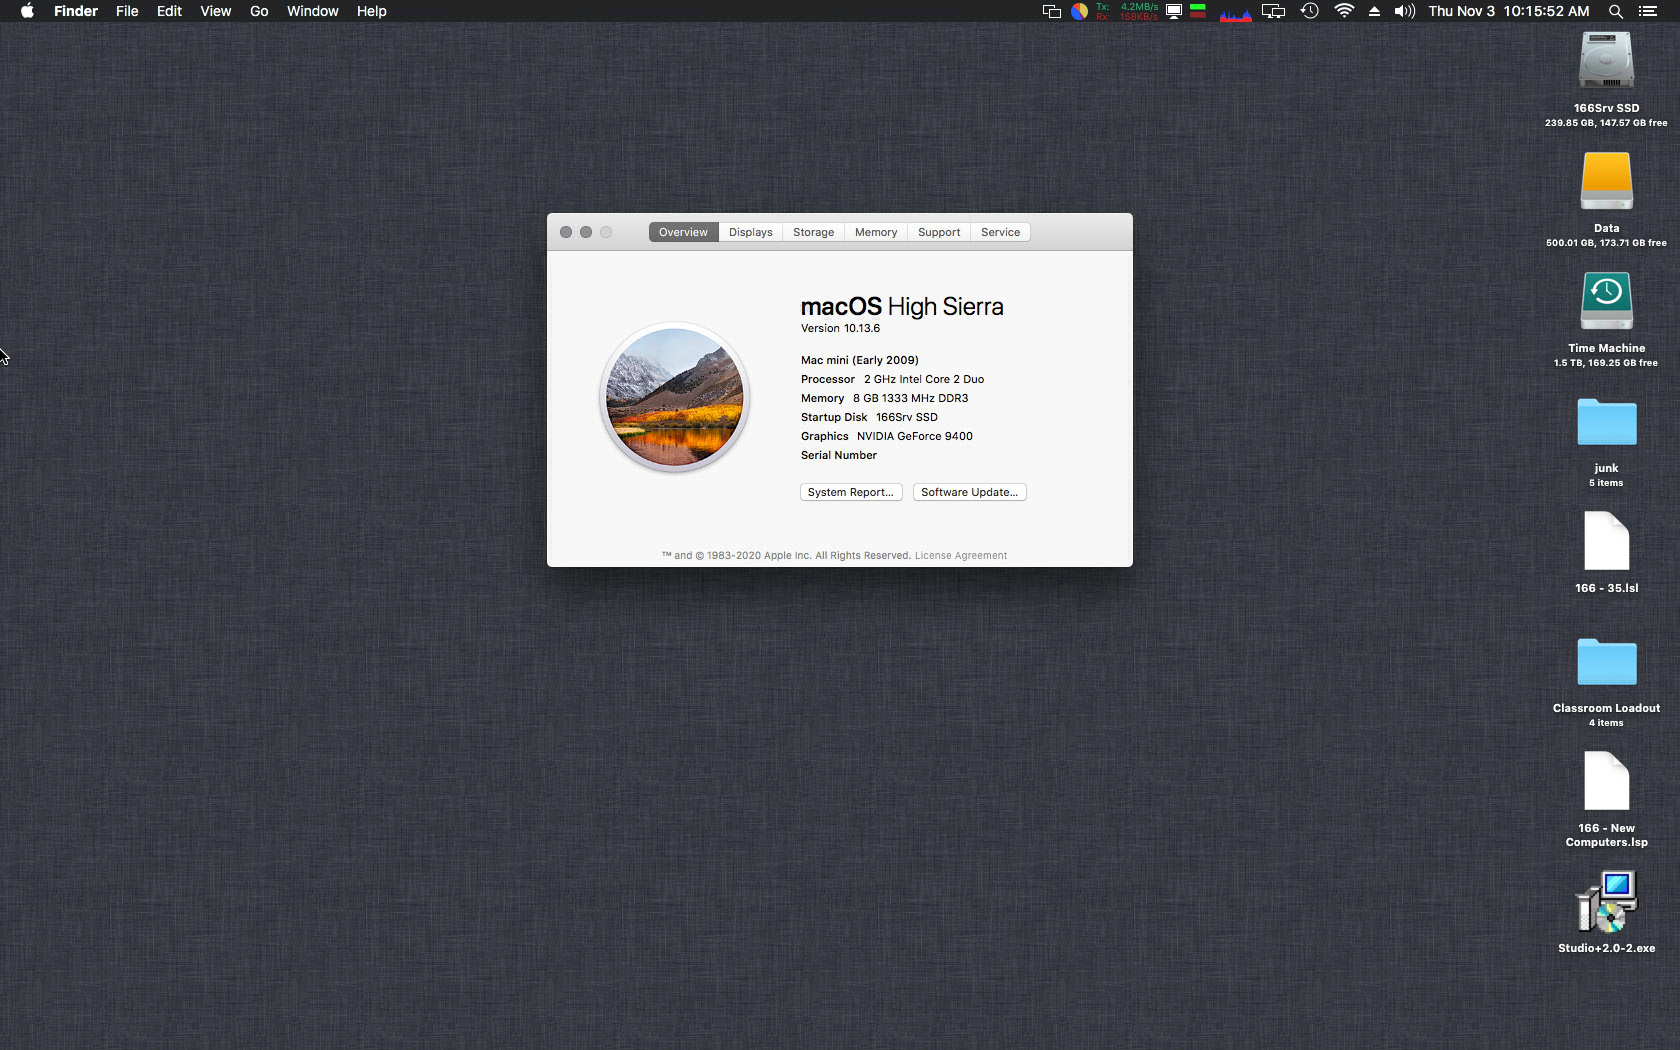The image size is (1680, 1050).
Task: Click the overlapping windows menu bar icon
Action: coord(1052,11)
